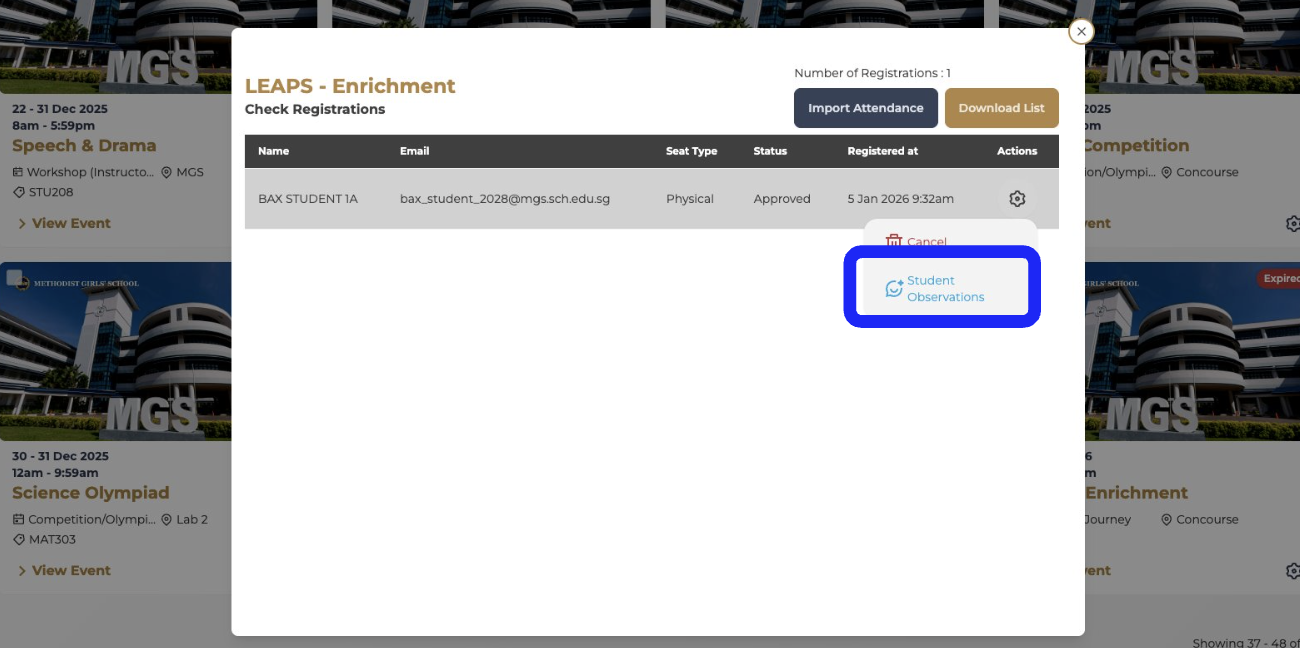Tick the checkbox on the Science Olympiad card image
Viewport: 1300px width, 648px height.
point(14,278)
